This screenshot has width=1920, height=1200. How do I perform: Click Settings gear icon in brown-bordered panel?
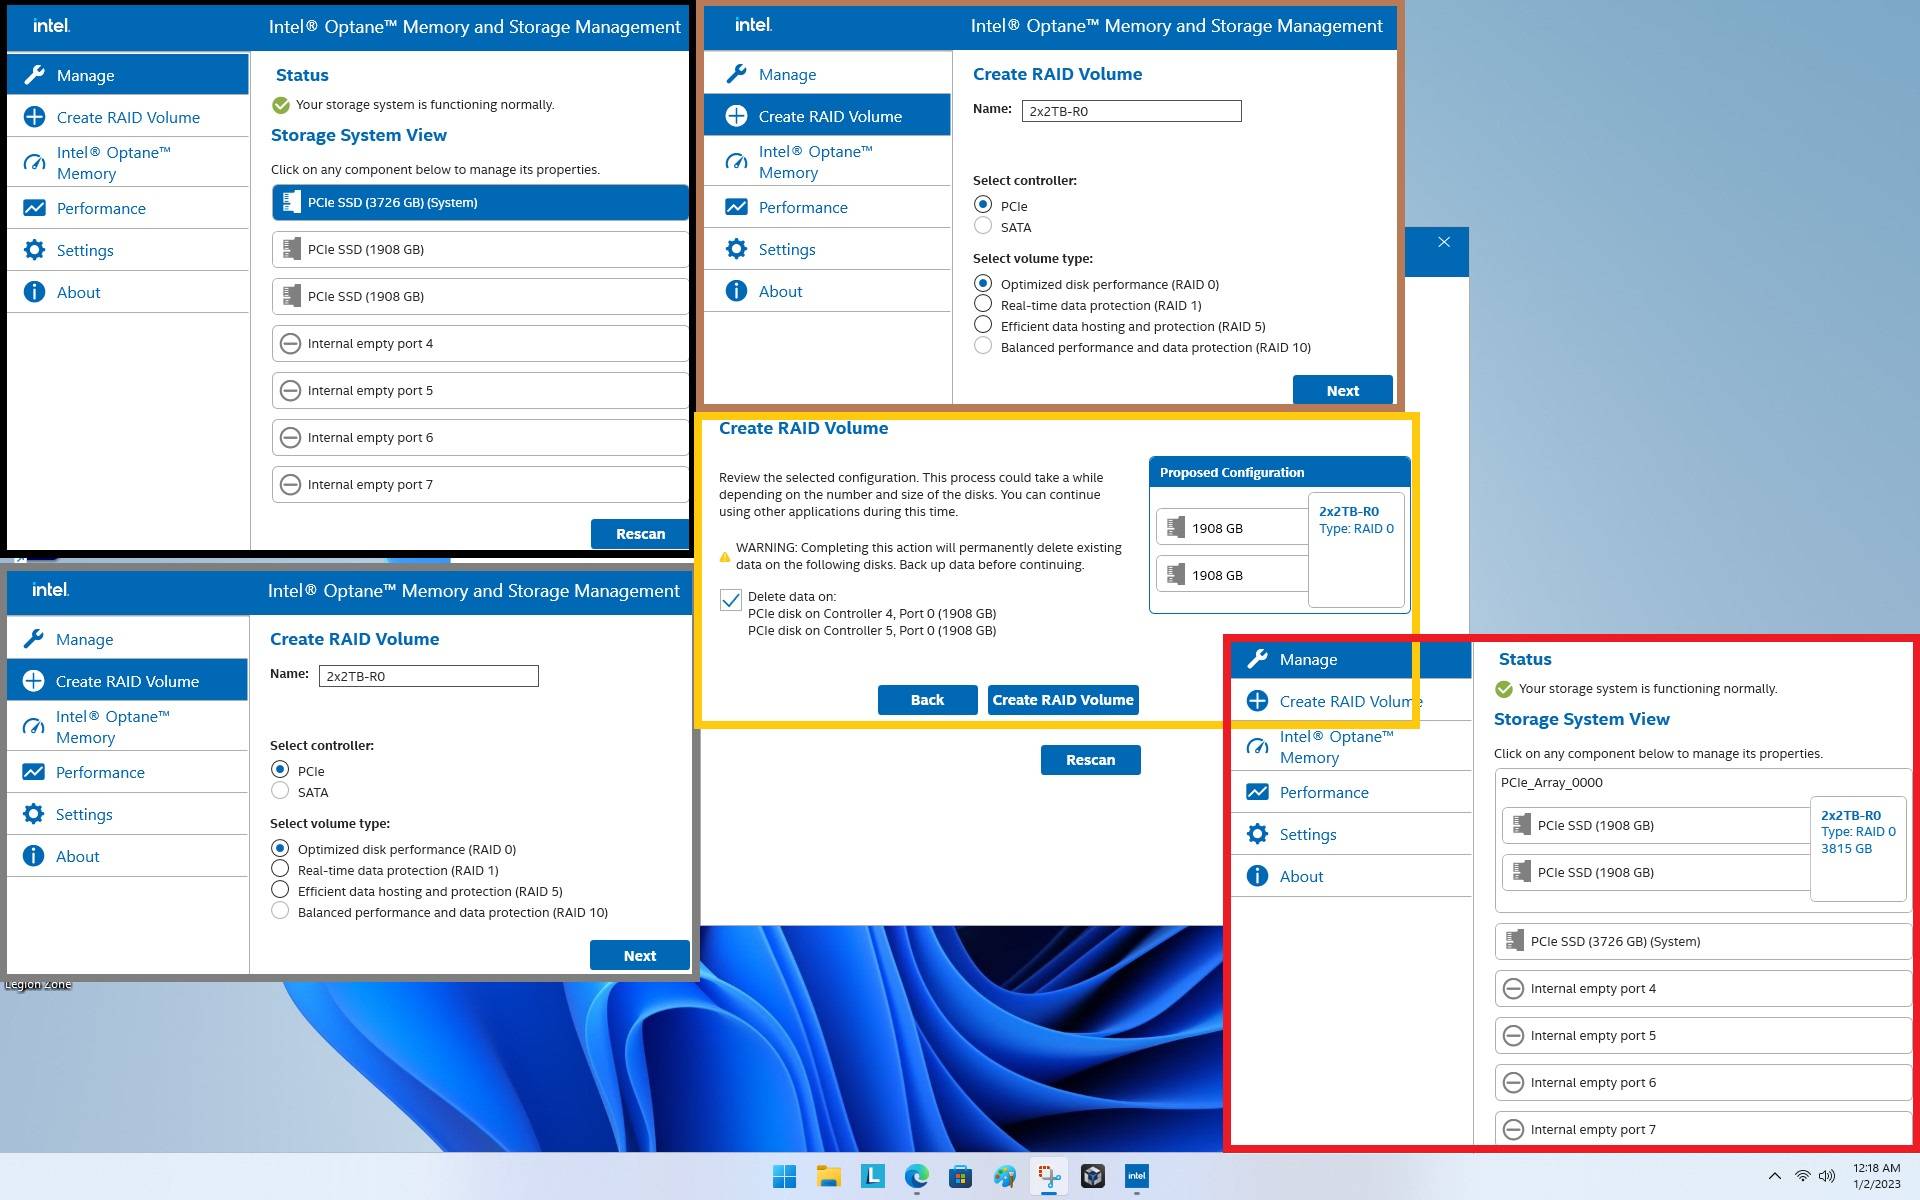736,249
